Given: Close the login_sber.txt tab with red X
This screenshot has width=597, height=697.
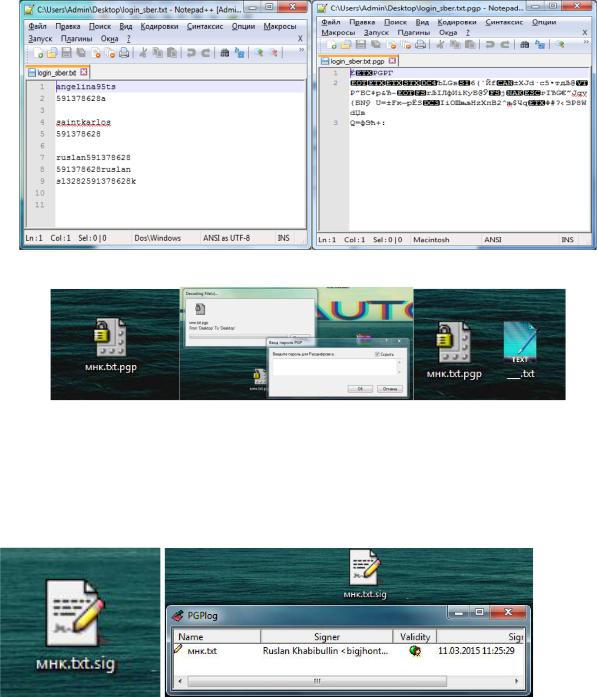Looking at the screenshot, I should (84, 72).
